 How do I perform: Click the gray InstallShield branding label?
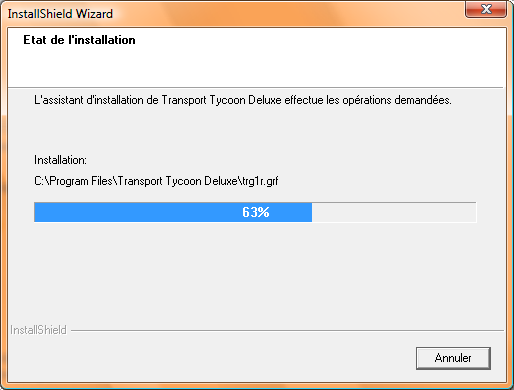[38, 330]
